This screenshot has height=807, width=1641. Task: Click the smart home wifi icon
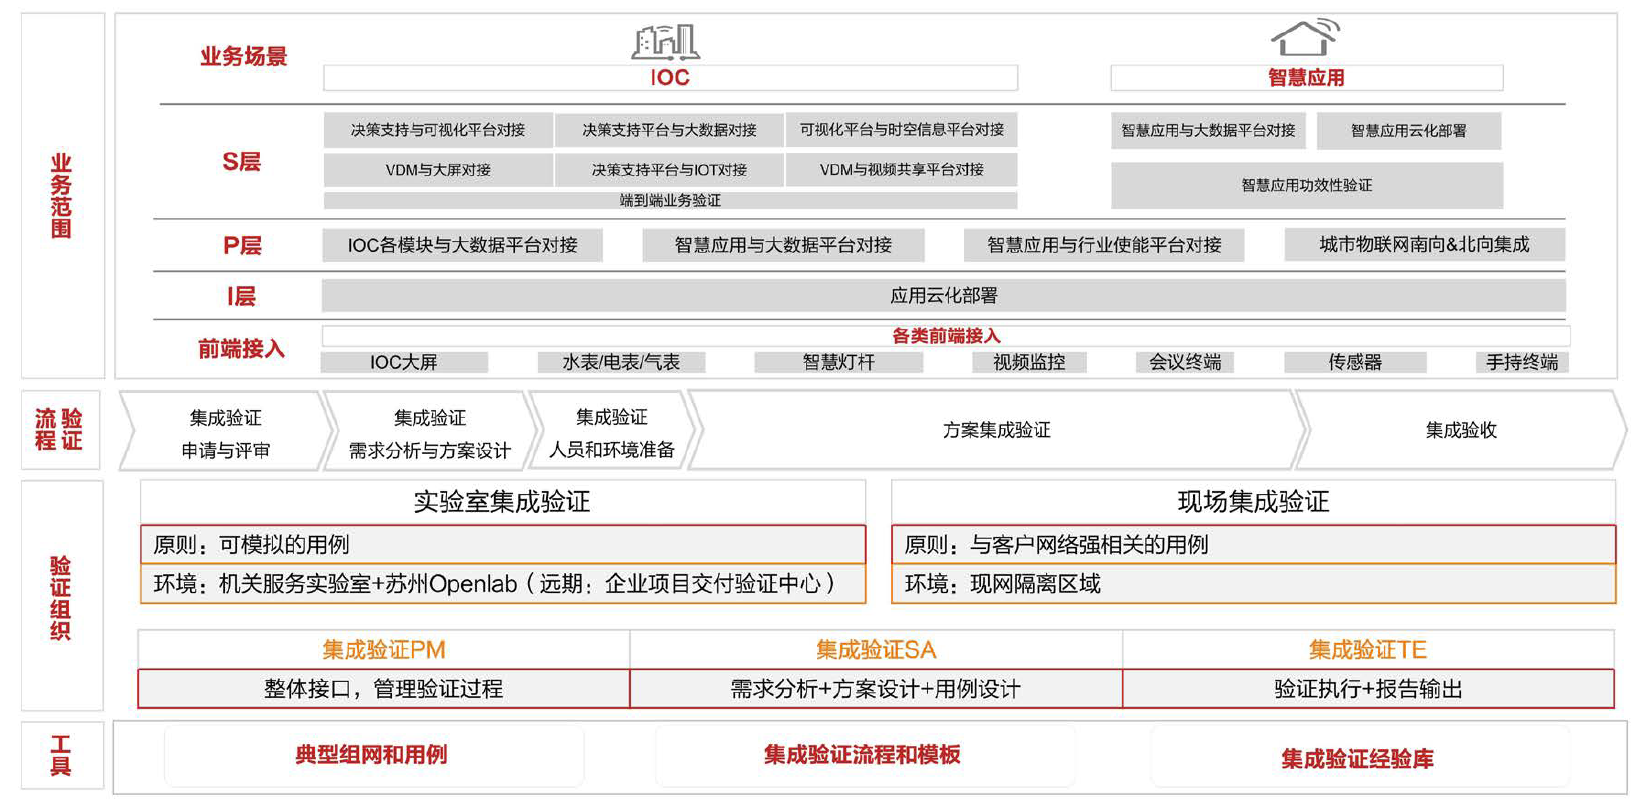tap(1305, 37)
